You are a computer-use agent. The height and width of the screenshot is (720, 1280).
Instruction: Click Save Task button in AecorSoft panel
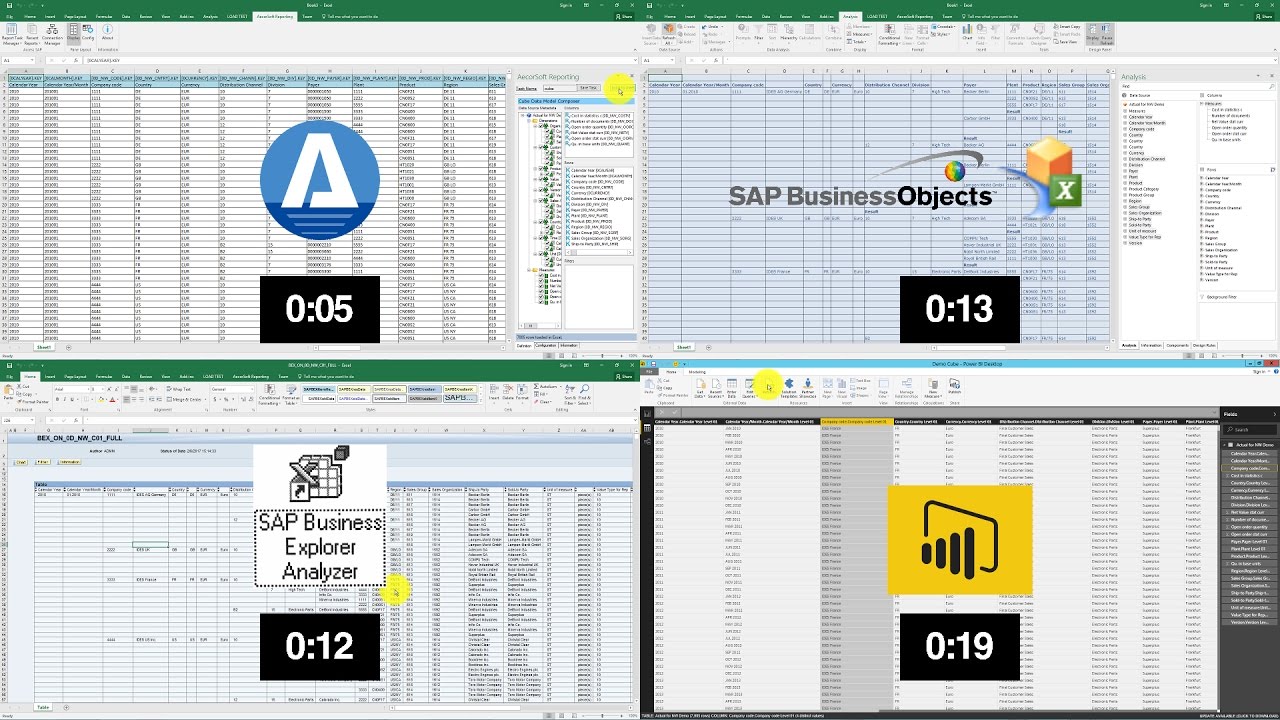coord(589,88)
